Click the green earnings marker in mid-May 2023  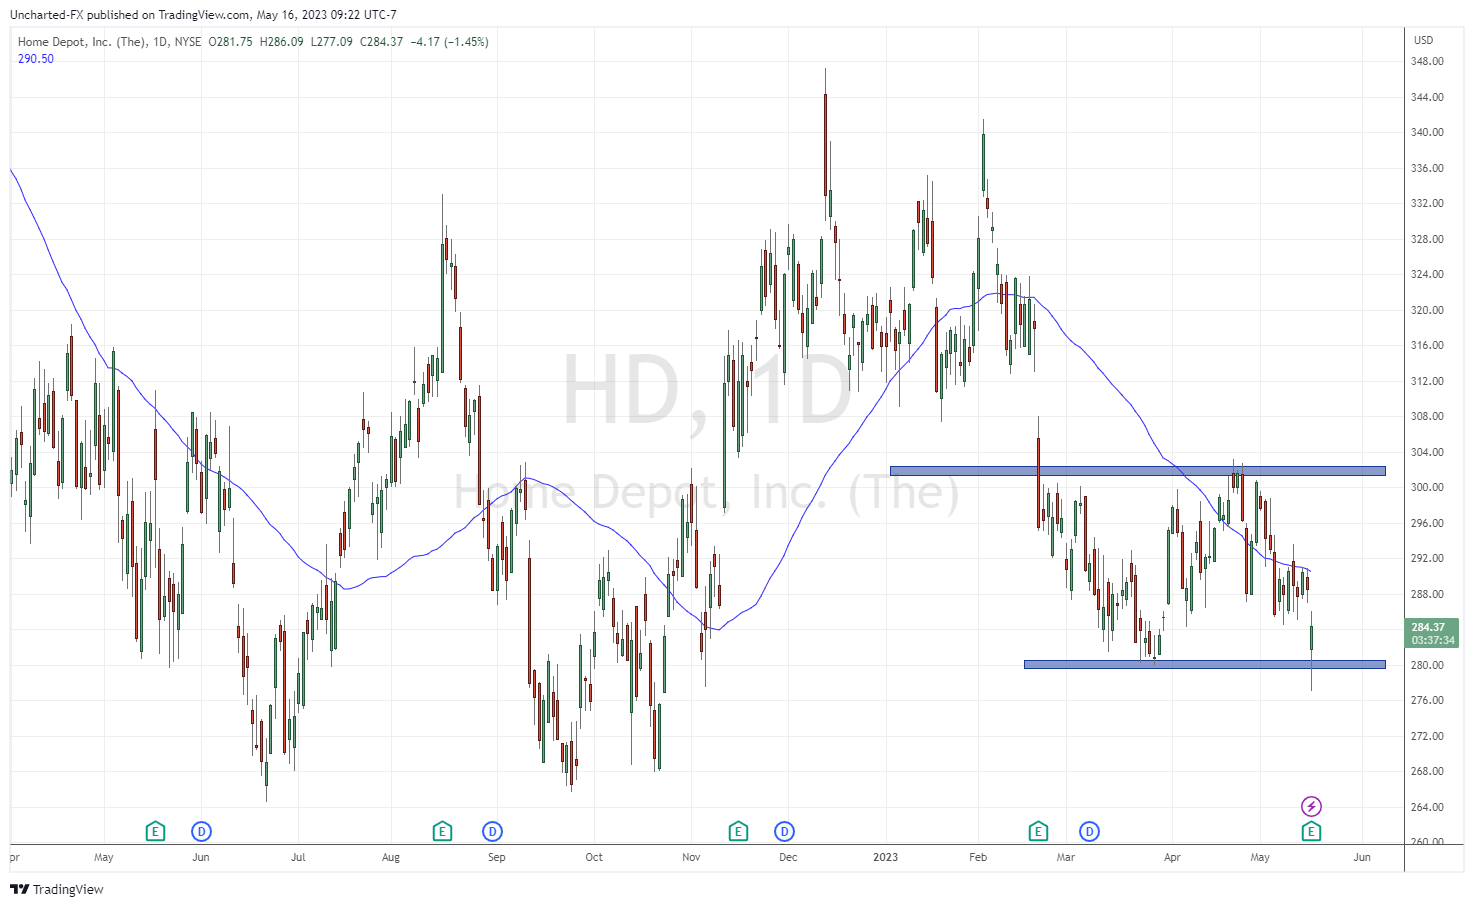click(x=1312, y=831)
